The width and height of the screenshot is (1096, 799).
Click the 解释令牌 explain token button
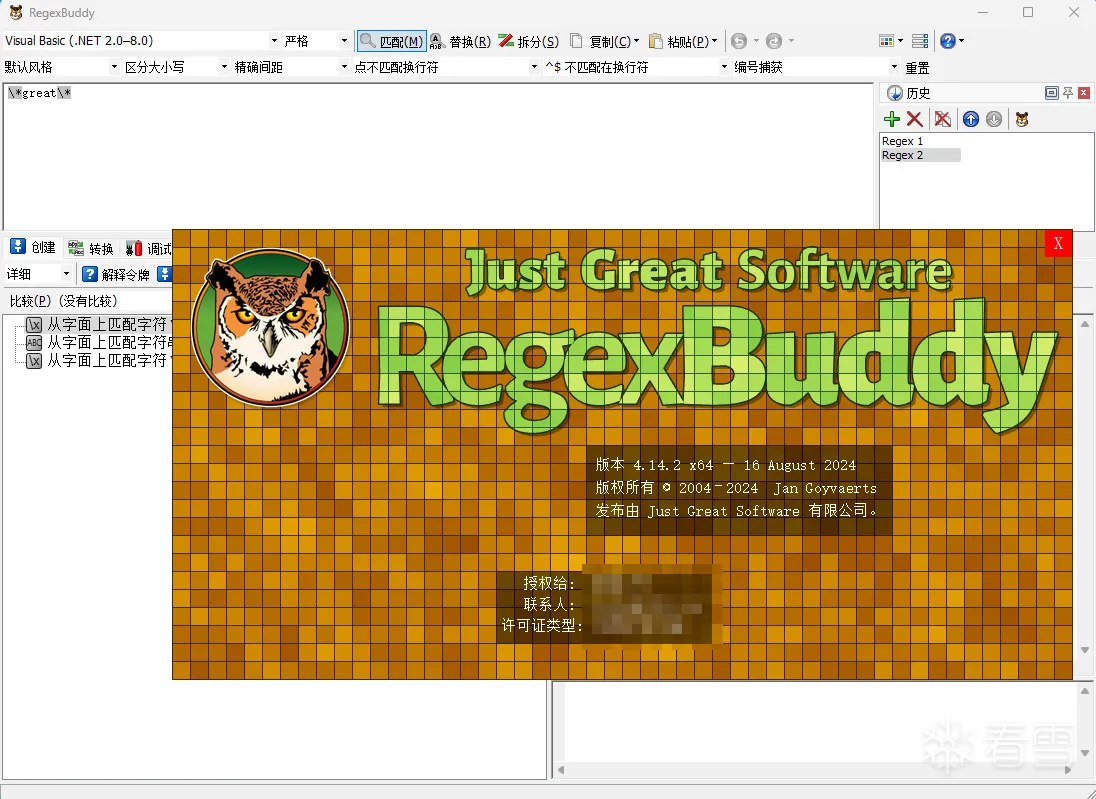[116, 274]
